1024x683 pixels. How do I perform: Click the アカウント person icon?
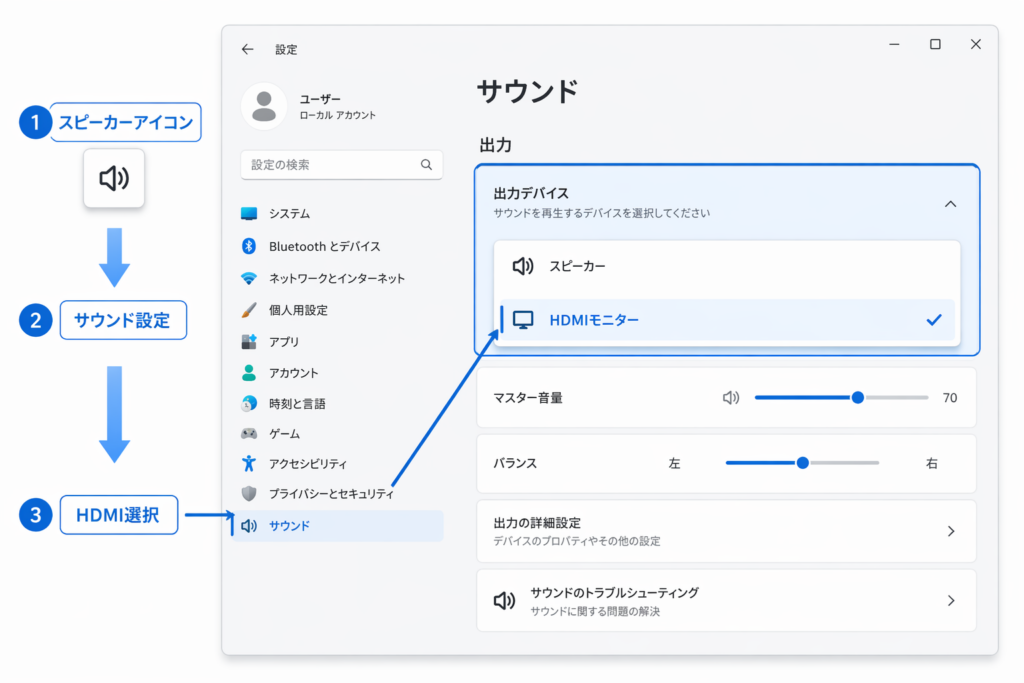point(249,373)
